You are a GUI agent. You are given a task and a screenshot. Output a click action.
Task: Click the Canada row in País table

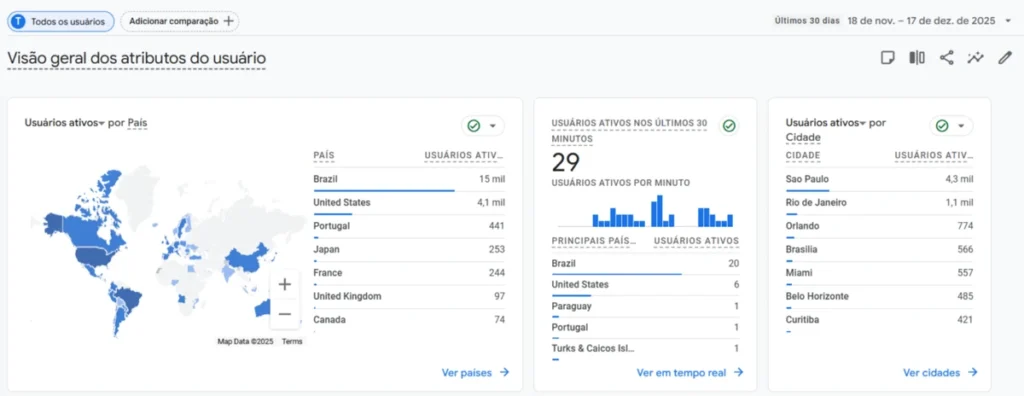[409, 321]
